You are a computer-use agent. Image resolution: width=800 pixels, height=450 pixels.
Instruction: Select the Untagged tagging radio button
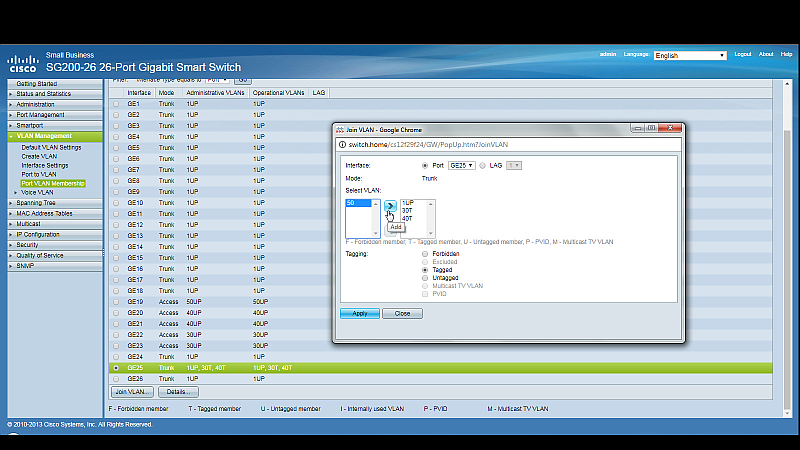point(425,278)
